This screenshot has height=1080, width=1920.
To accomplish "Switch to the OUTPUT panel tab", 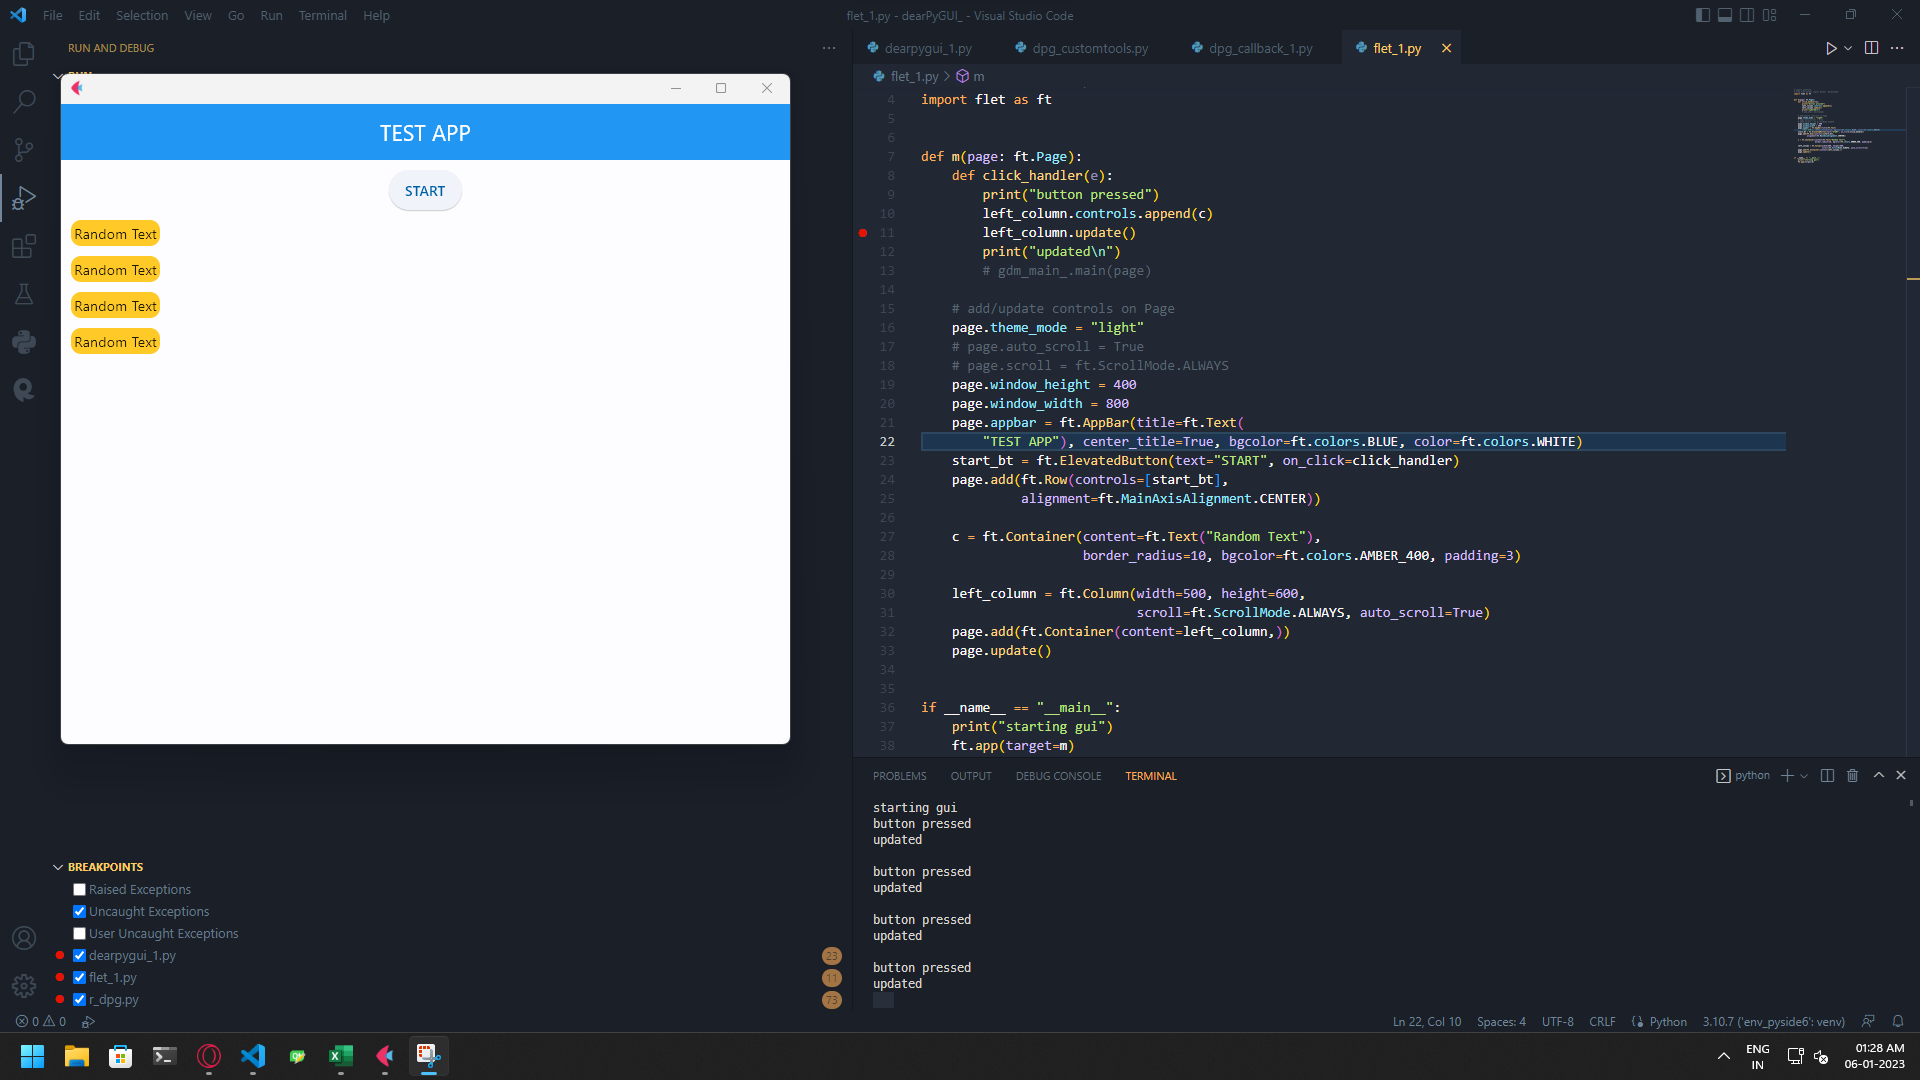I will (x=971, y=776).
